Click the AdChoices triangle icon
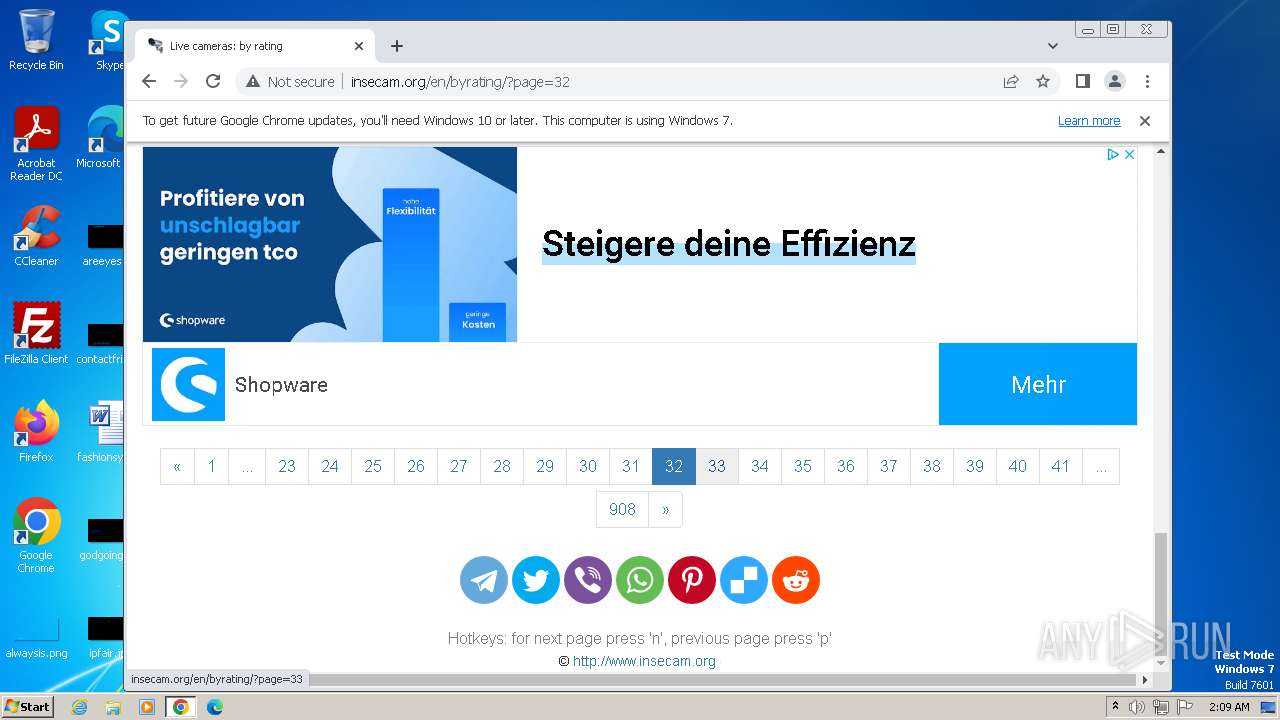 [1112, 154]
